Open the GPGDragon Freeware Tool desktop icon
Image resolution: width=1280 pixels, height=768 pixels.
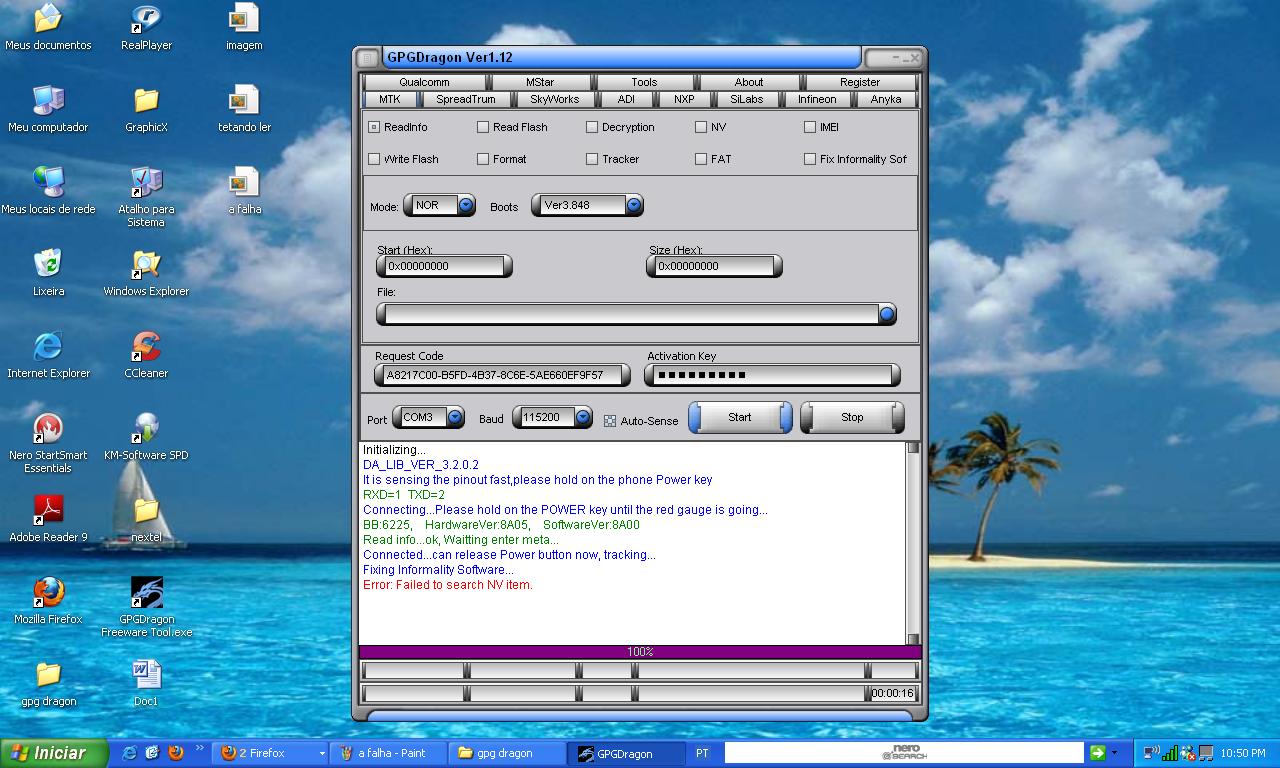click(147, 594)
